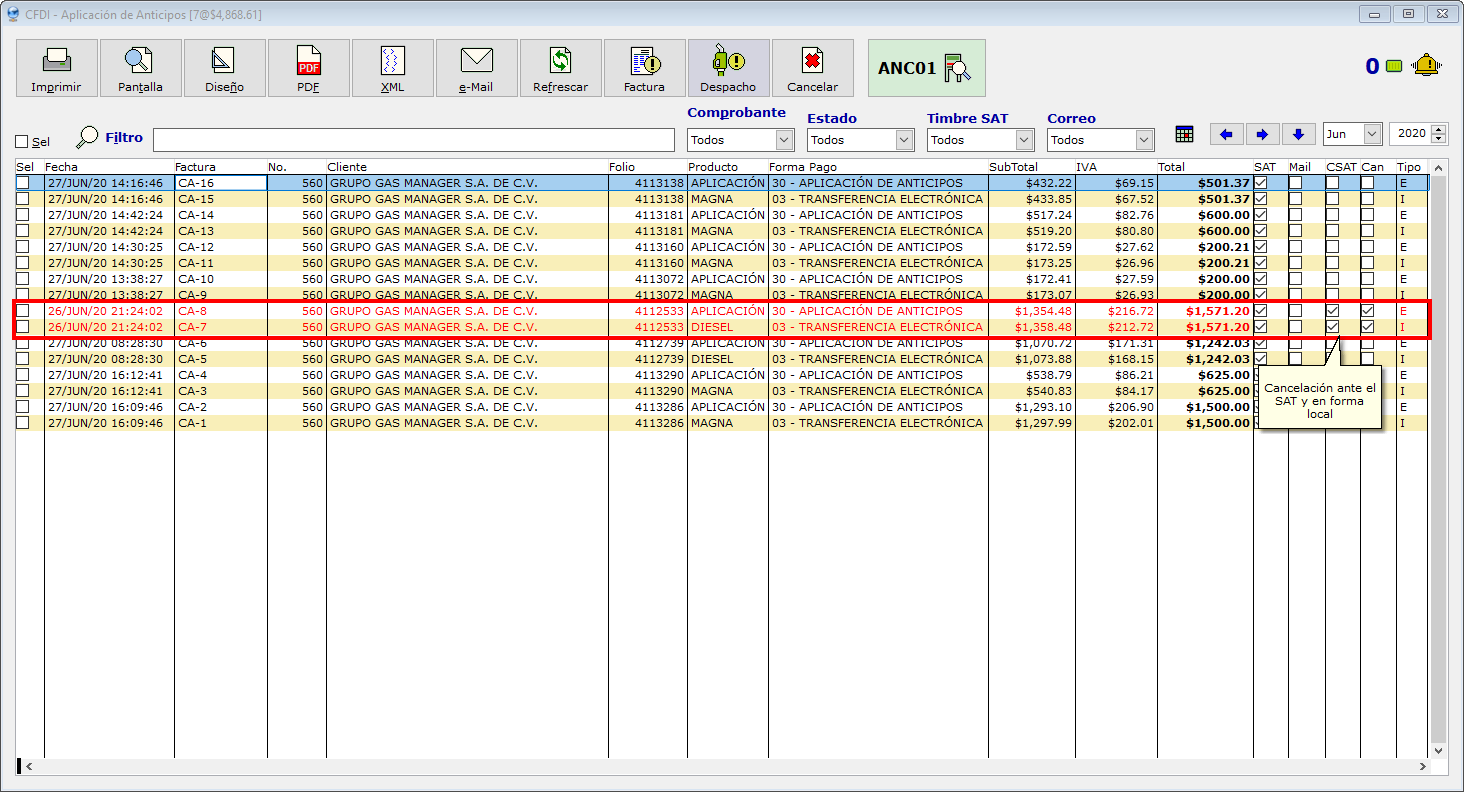The image size is (1464, 792).
Task: Click the Total column header
Action: click(x=1171, y=167)
